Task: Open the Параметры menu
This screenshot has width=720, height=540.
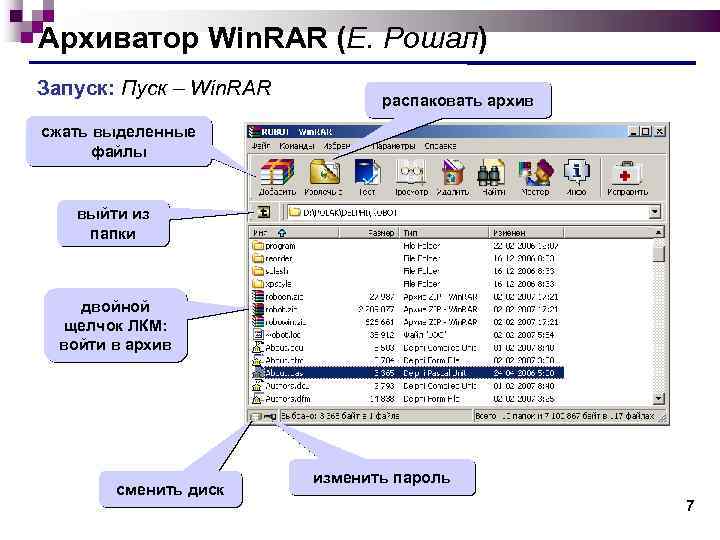Action: pos(393,146)
